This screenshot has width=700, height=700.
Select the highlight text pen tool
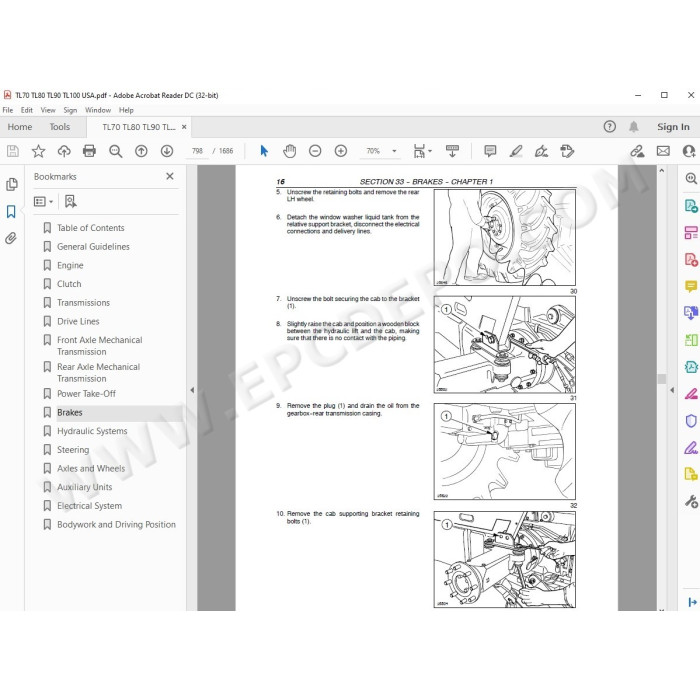(x=516, y=151)
